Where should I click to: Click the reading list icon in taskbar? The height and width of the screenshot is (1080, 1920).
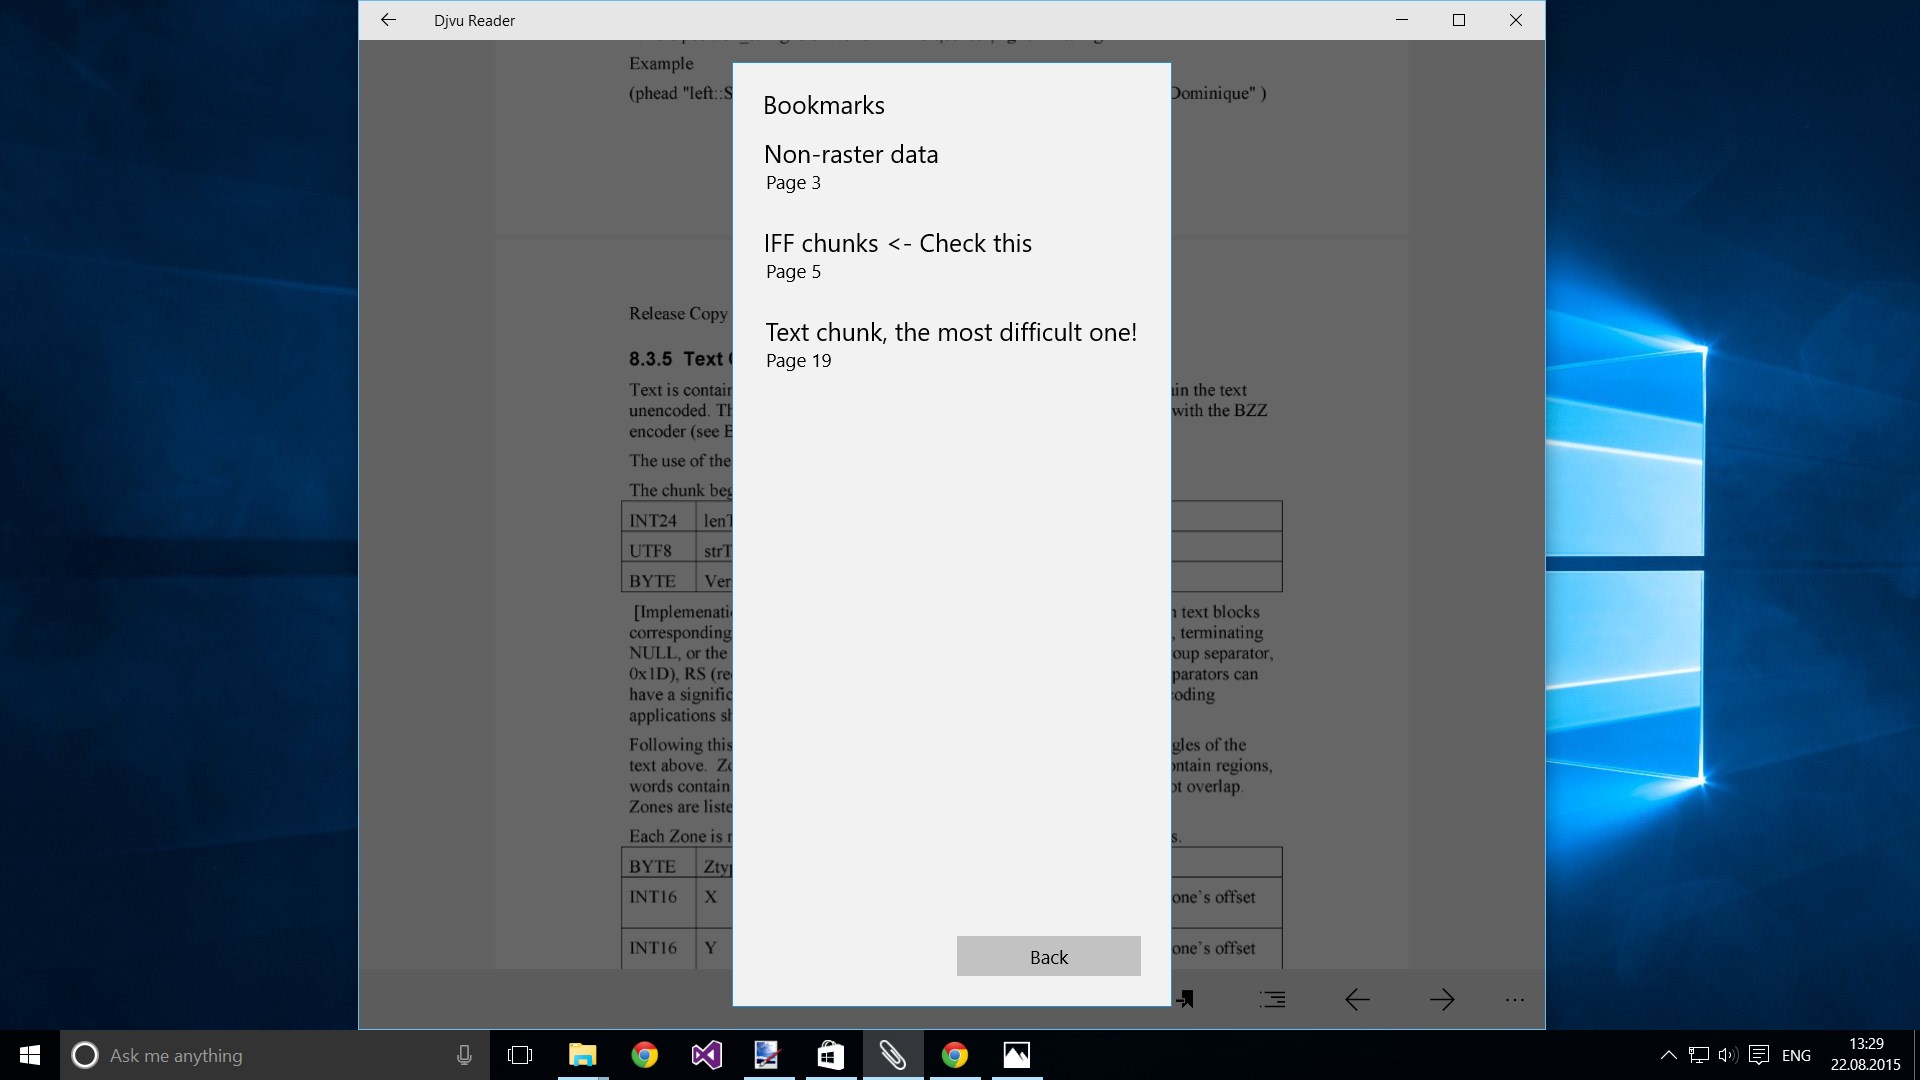point(891,1054)
